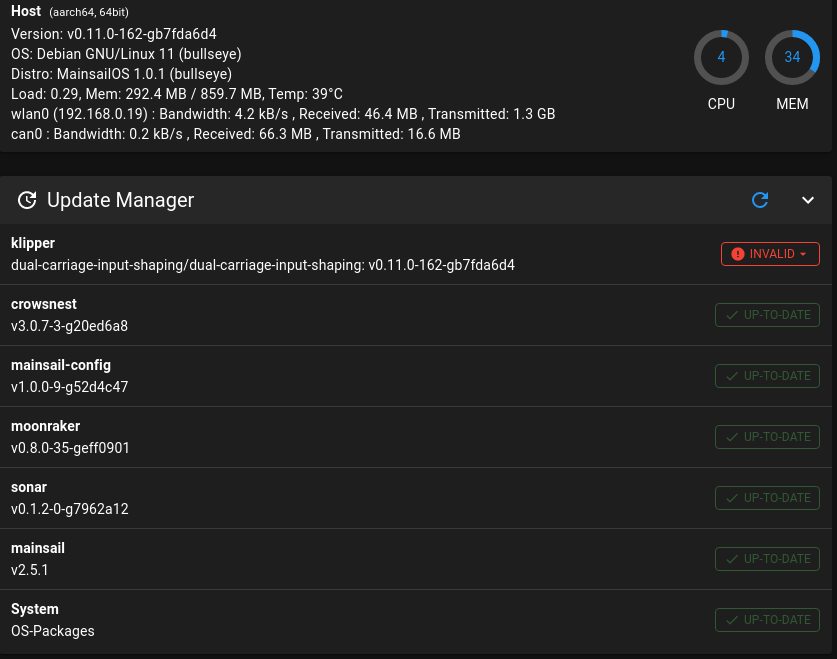
Task: Click the wlan0 bandwidth information line
Action: [283, 114]
